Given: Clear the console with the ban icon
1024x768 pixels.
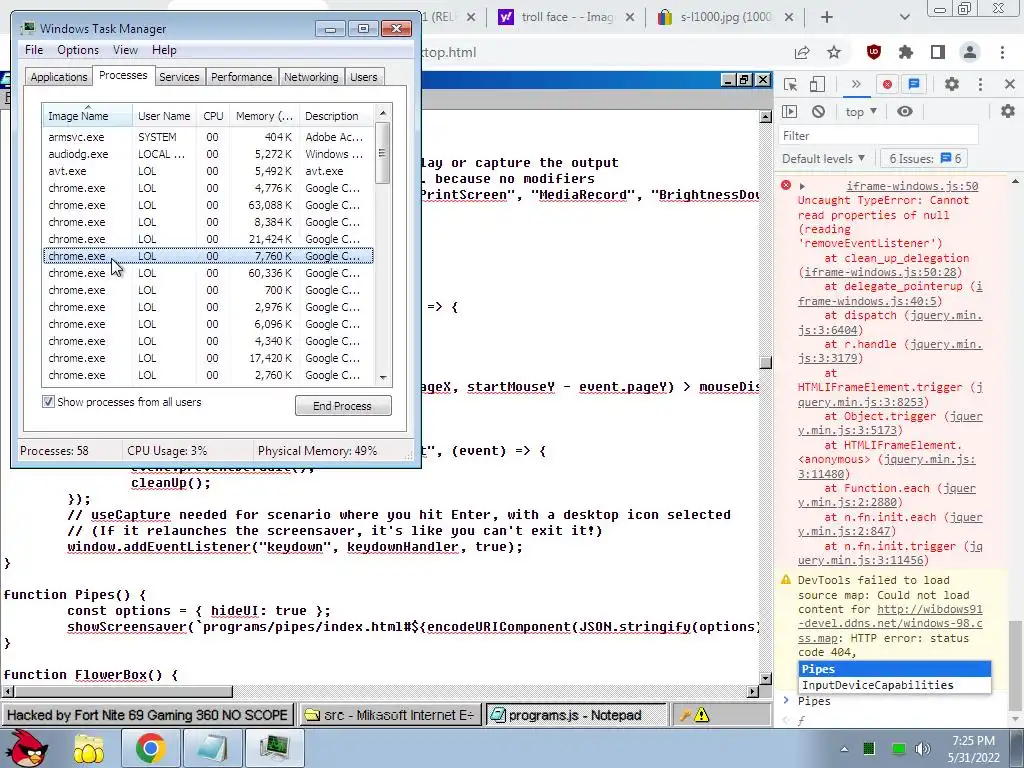Looking at the screenshot, I should click(818, 112).
